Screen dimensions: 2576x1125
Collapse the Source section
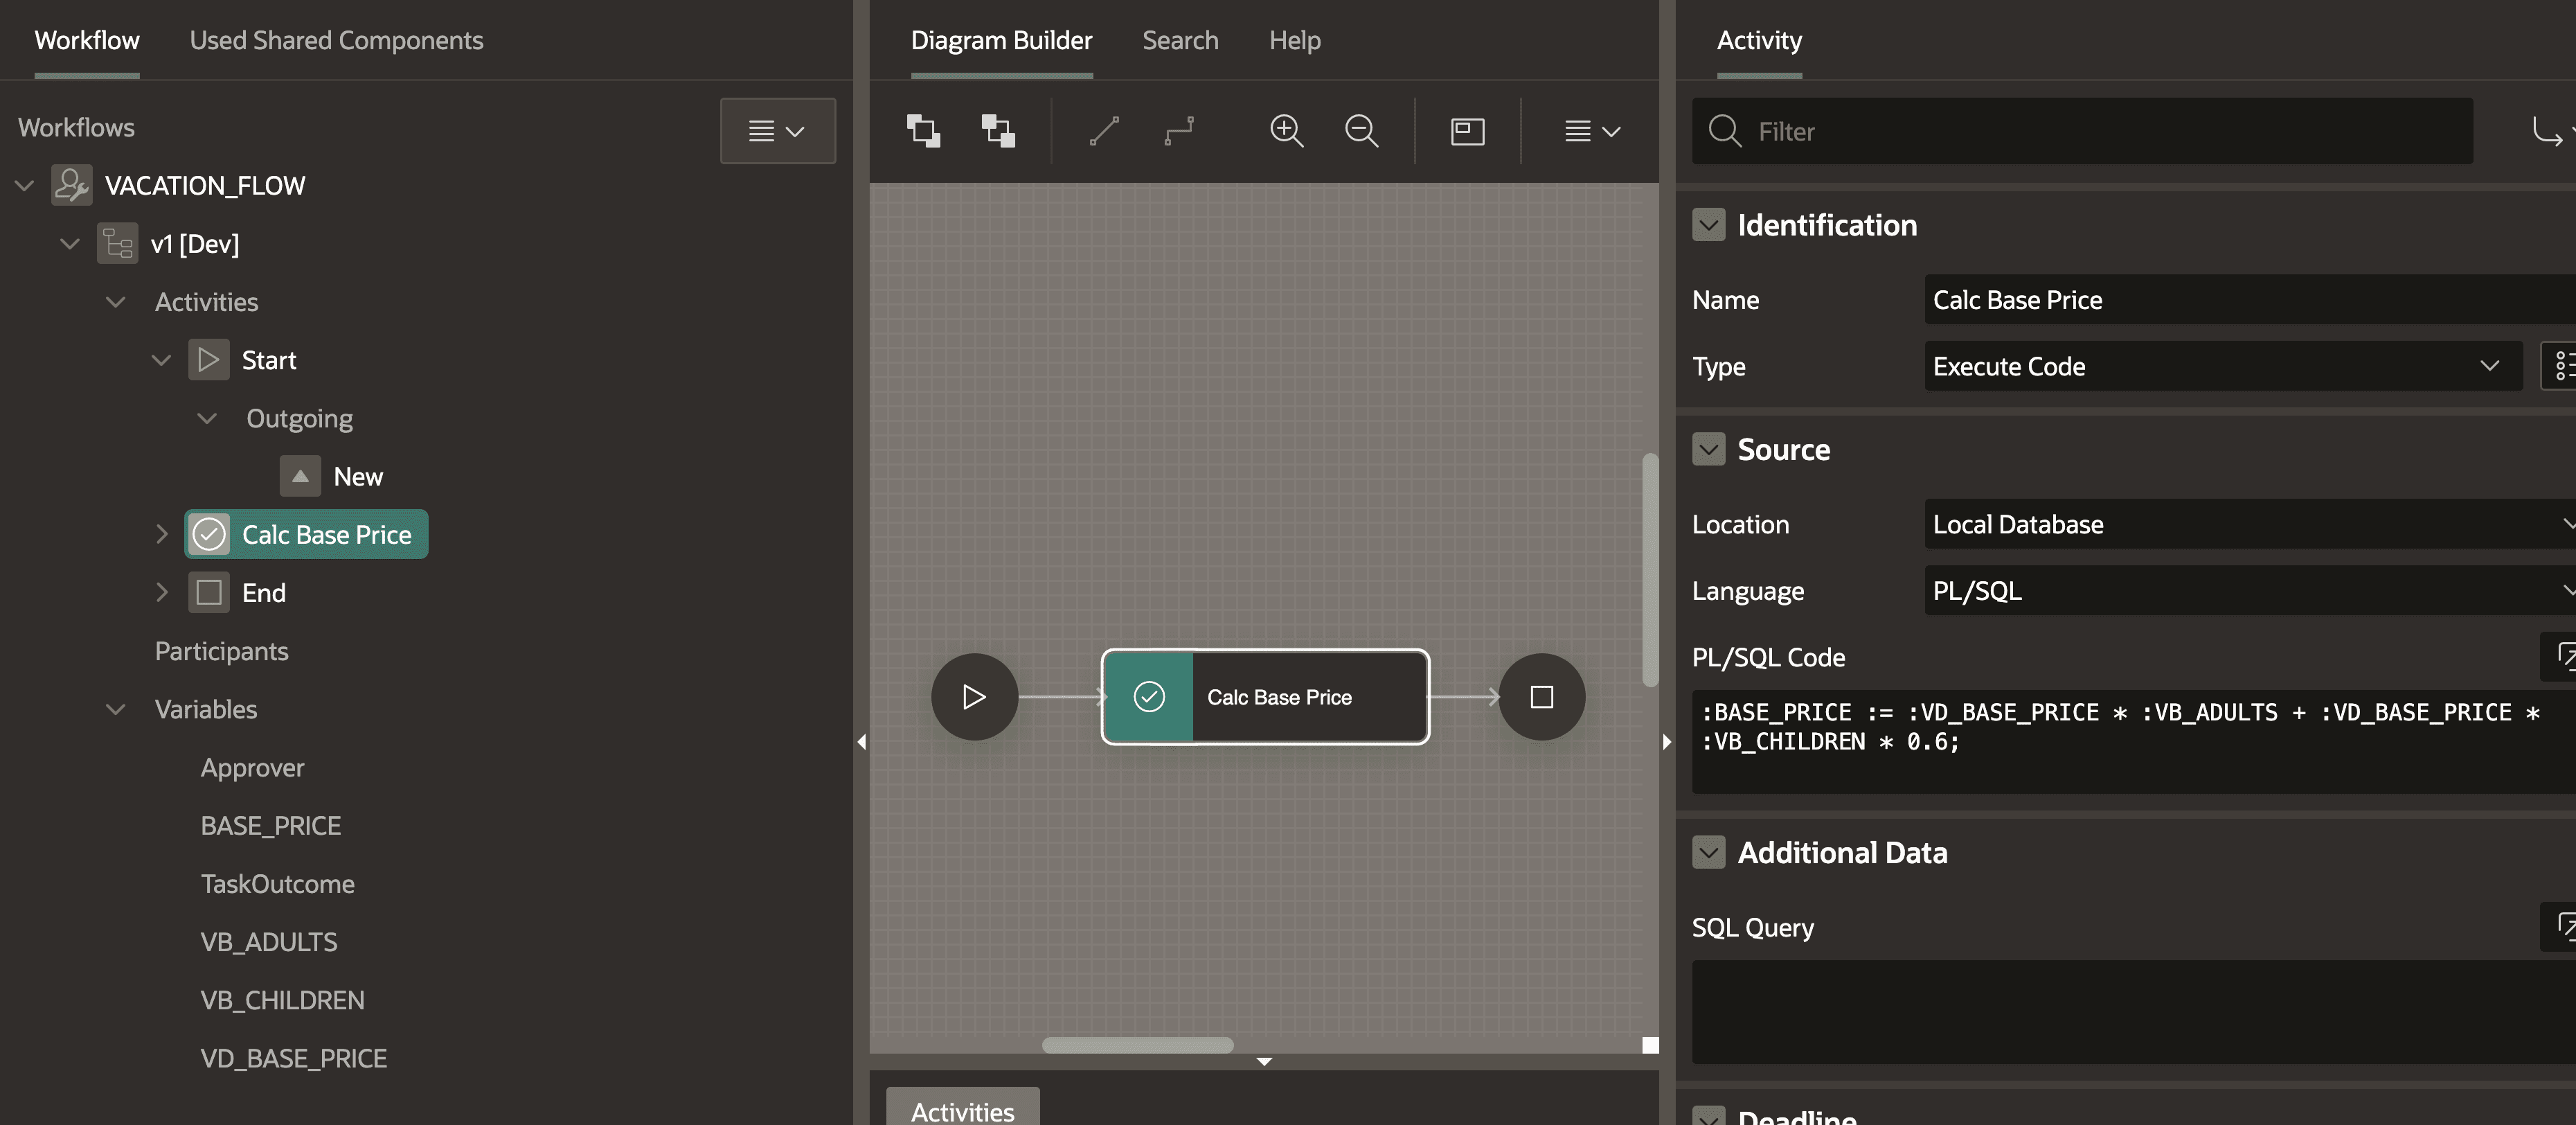1708,449
